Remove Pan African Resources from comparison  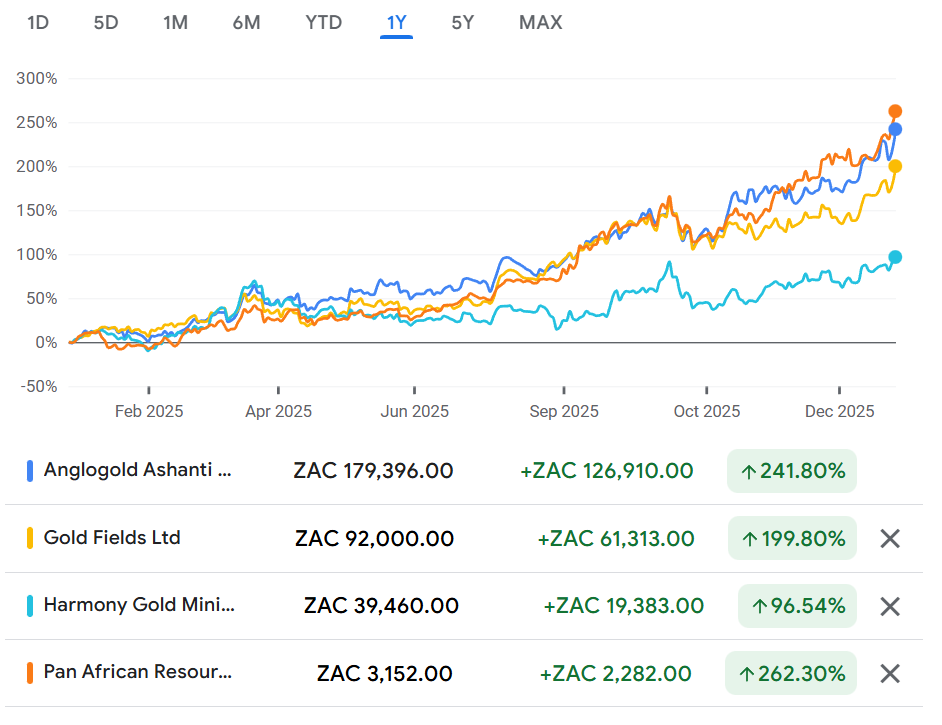coord(889,673)
